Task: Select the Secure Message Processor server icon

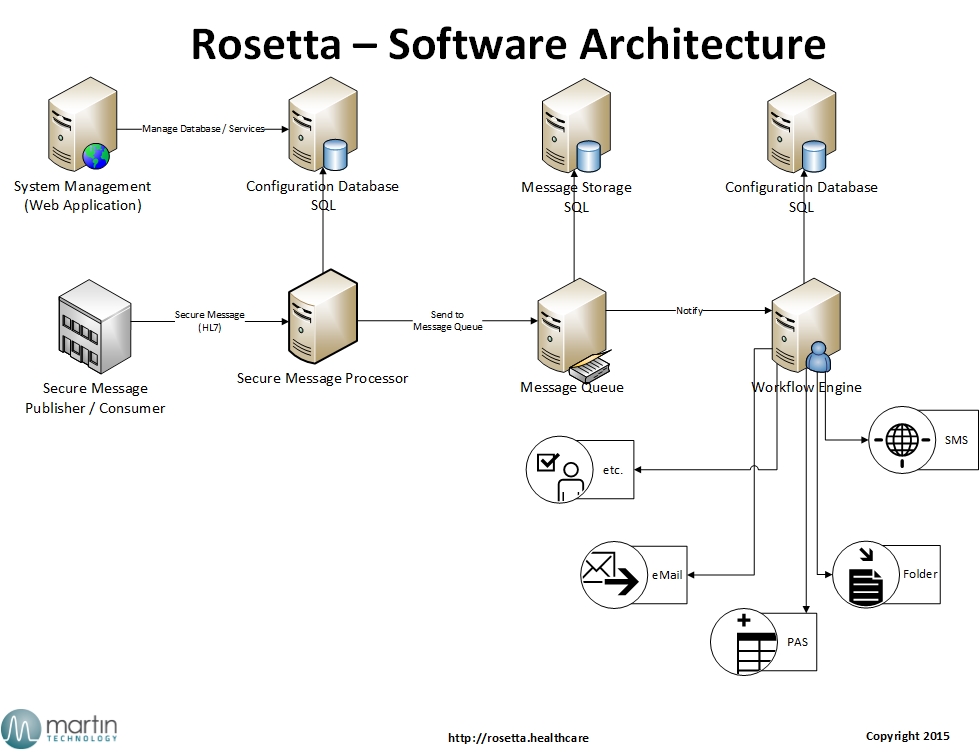Action: coord(322,316)
